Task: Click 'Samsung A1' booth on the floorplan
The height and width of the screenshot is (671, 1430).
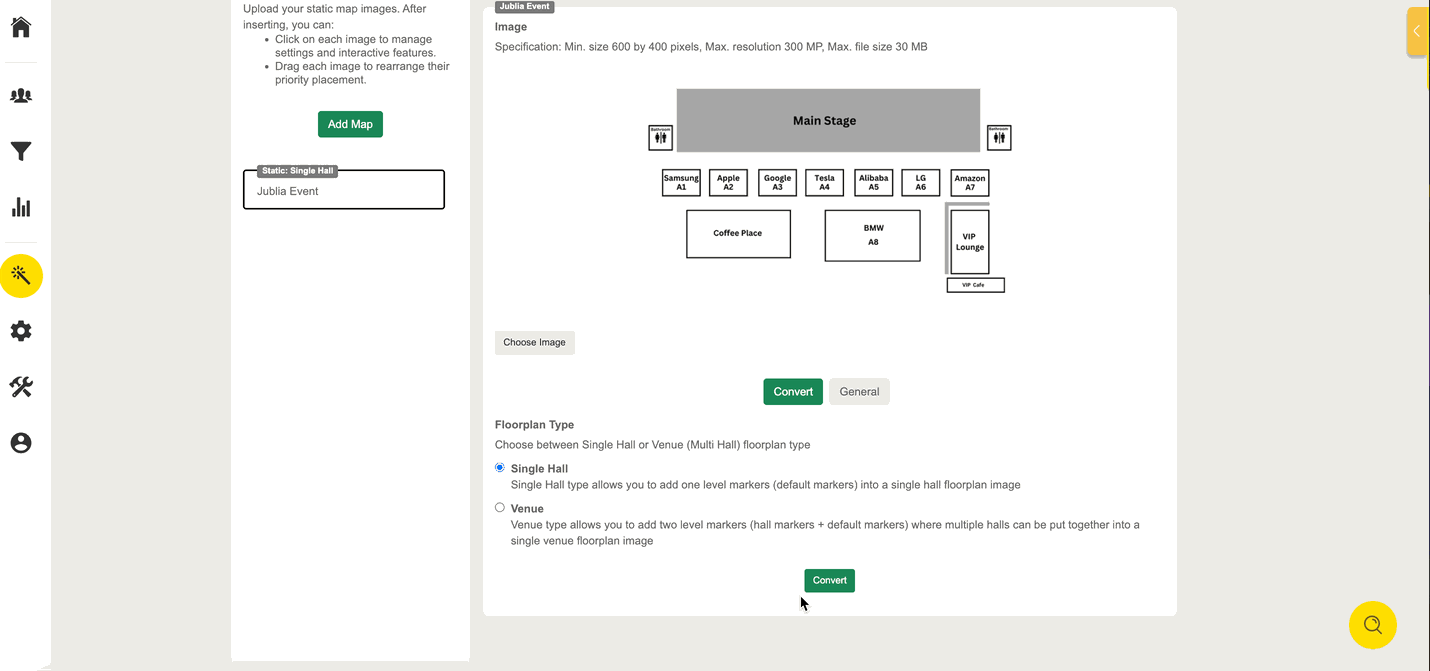Action: point(681,183)
